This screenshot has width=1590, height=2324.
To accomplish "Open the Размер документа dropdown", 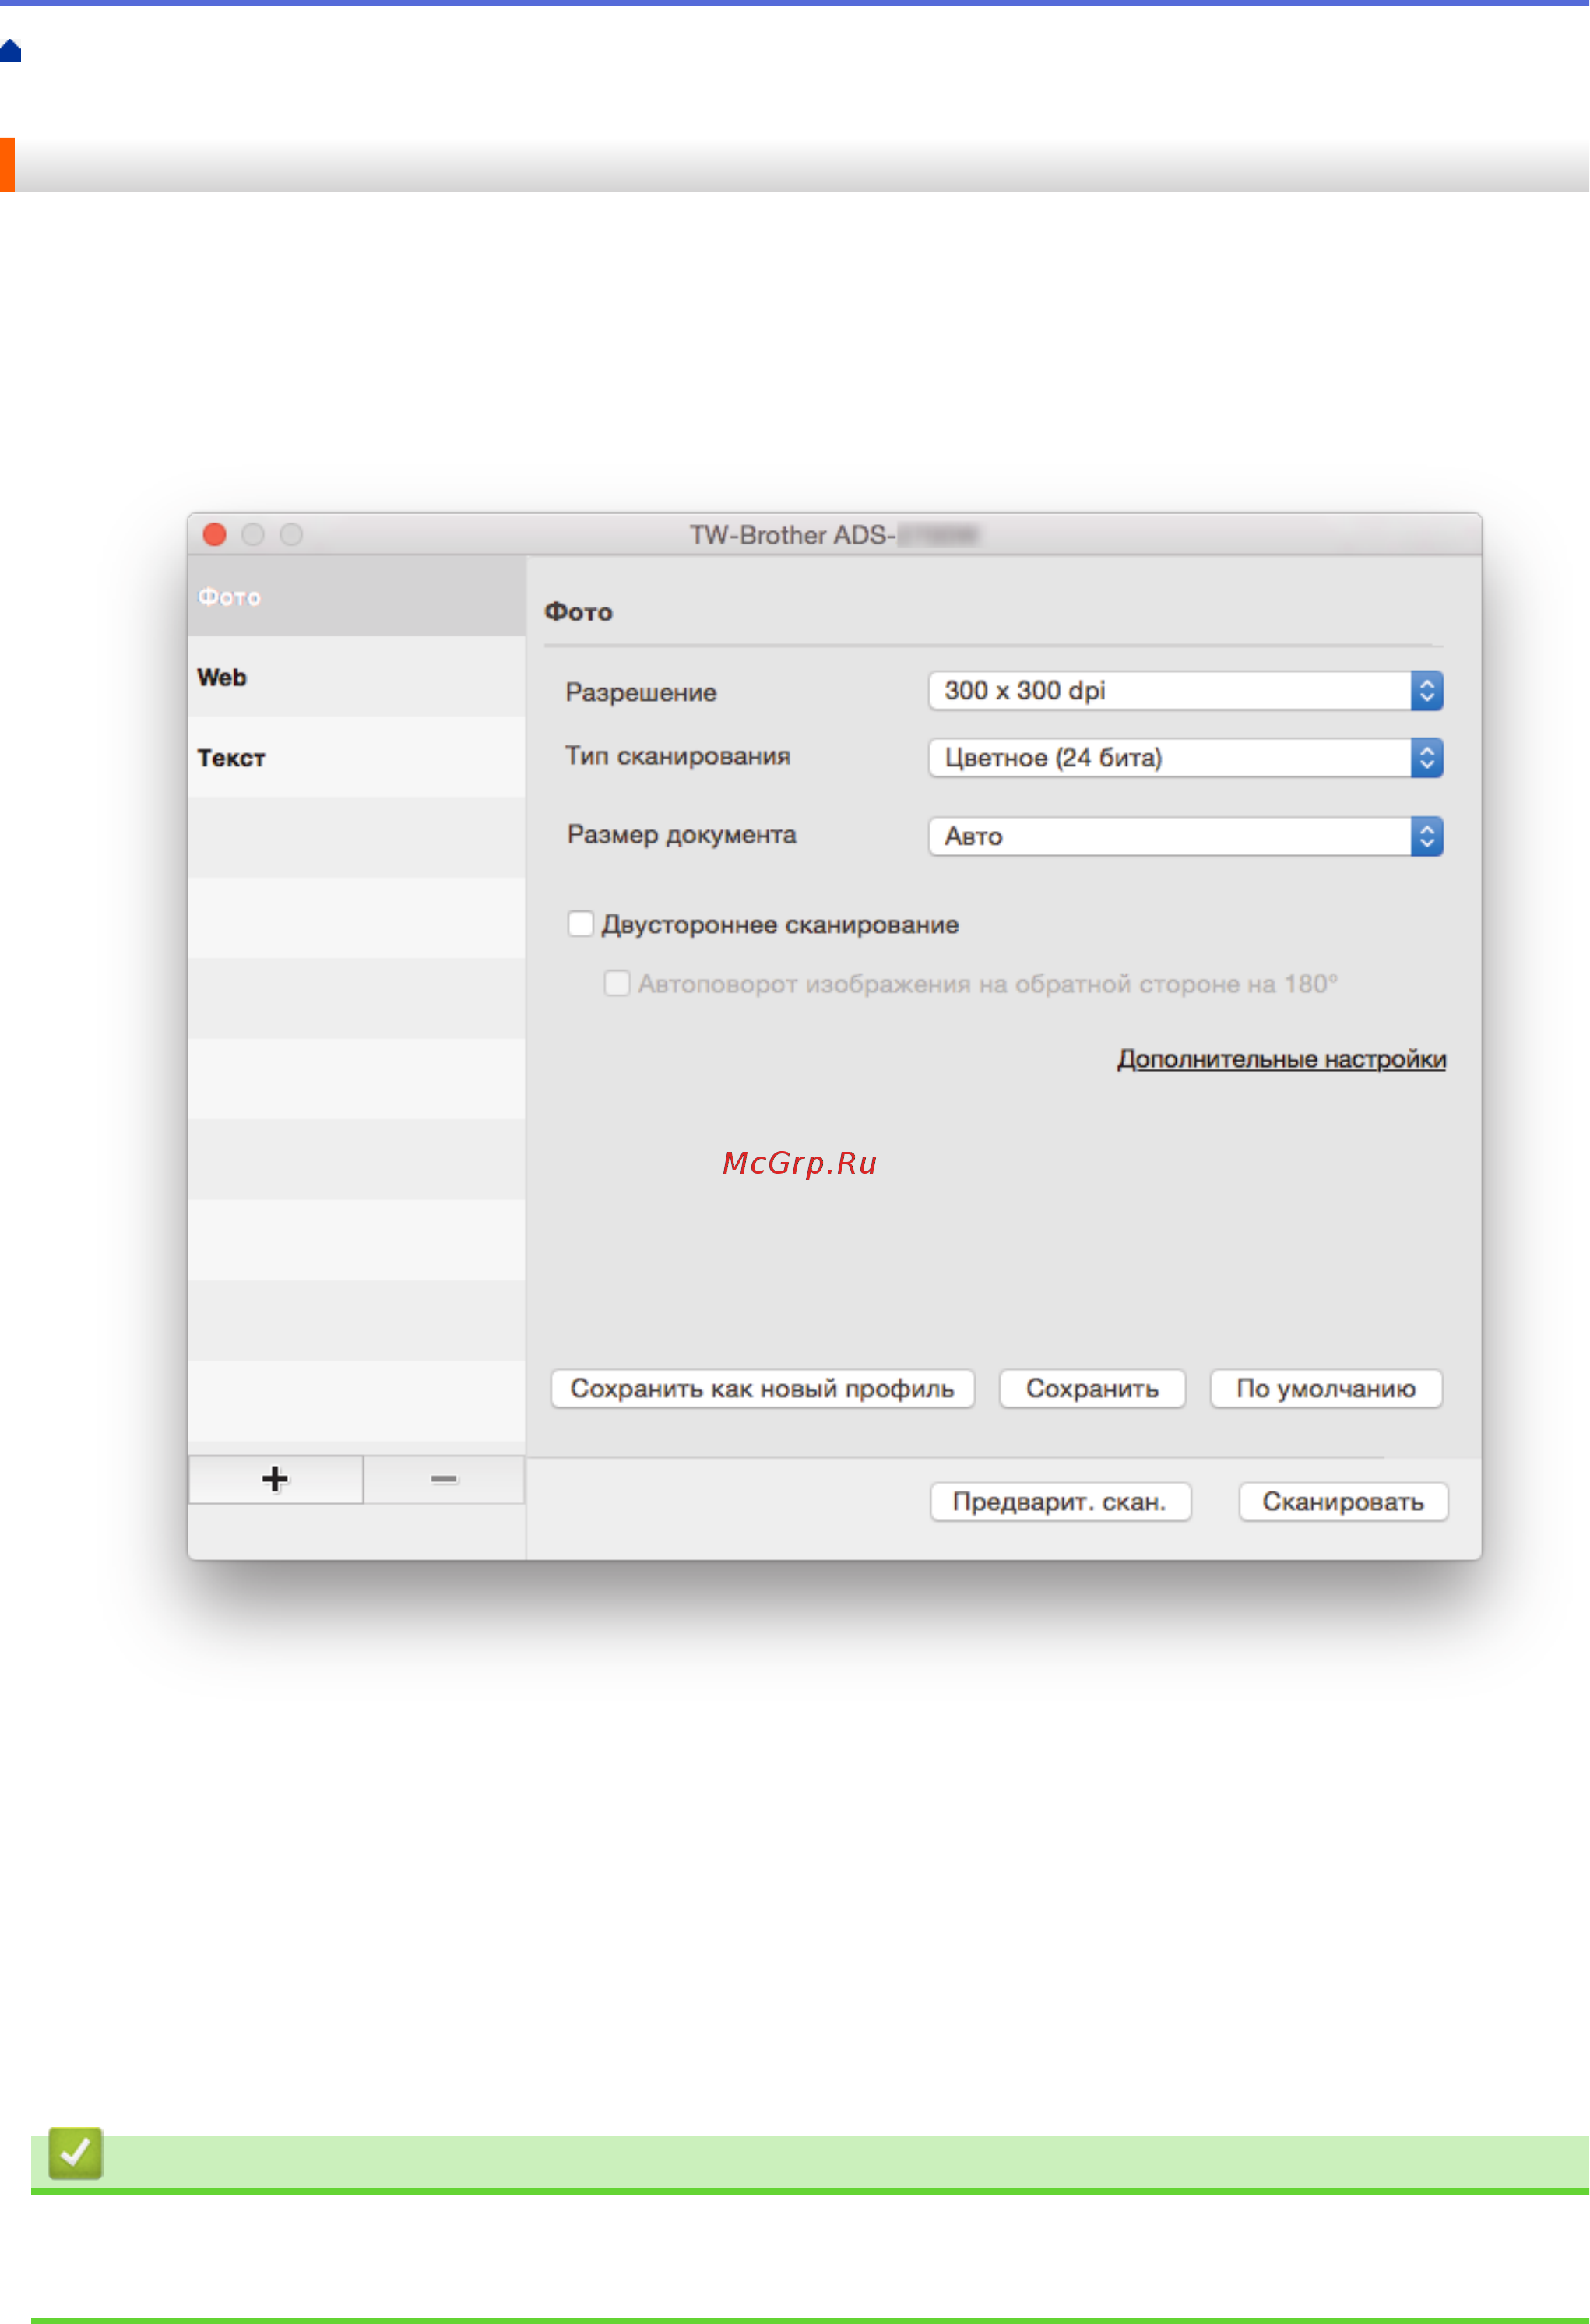I will point(1185,836).
